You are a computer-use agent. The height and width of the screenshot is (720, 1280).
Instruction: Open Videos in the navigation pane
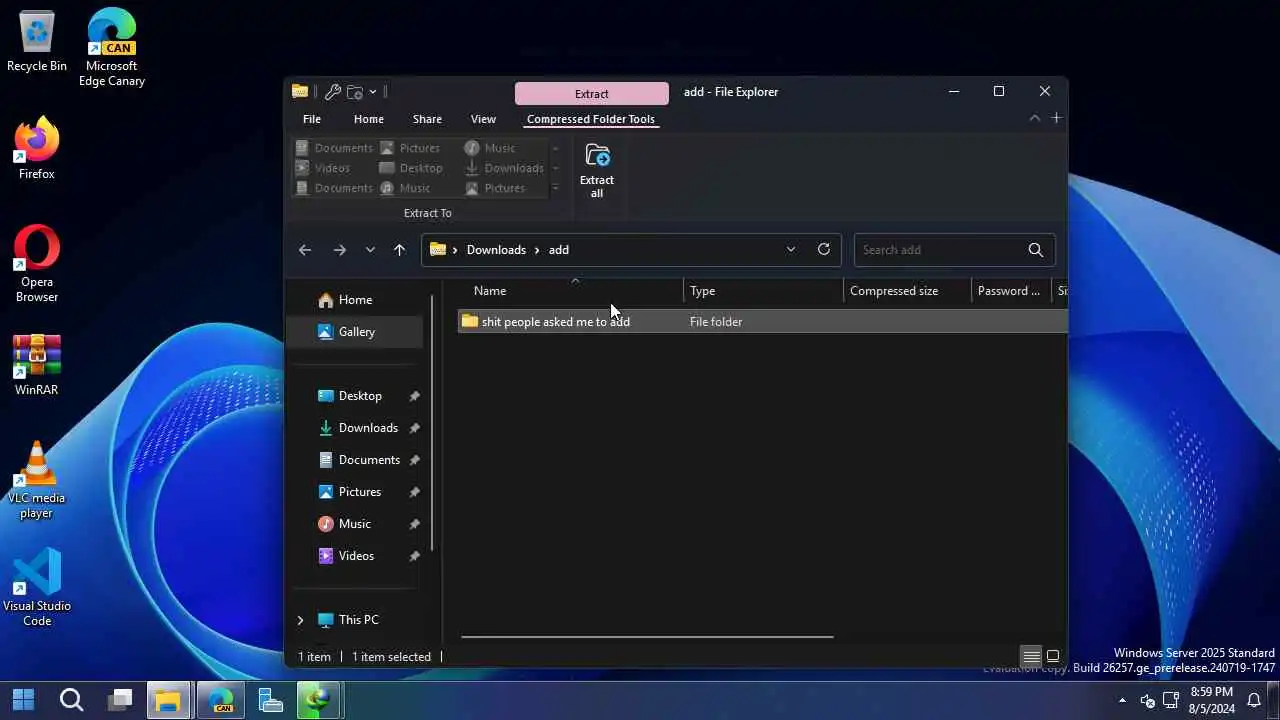coord(356,556)
